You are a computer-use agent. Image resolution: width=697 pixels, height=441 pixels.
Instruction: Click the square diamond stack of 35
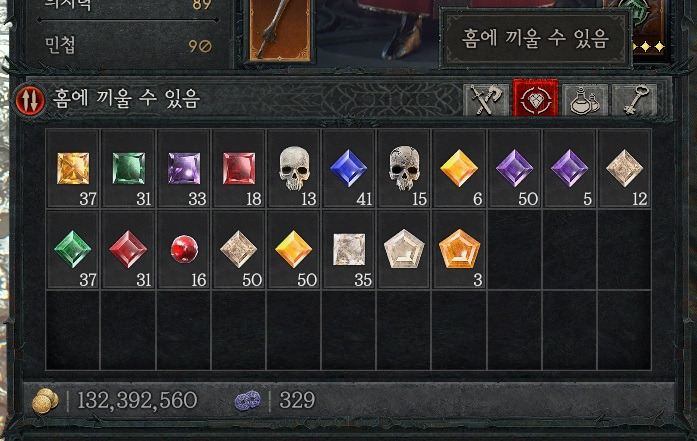click(x=349, y=249)
